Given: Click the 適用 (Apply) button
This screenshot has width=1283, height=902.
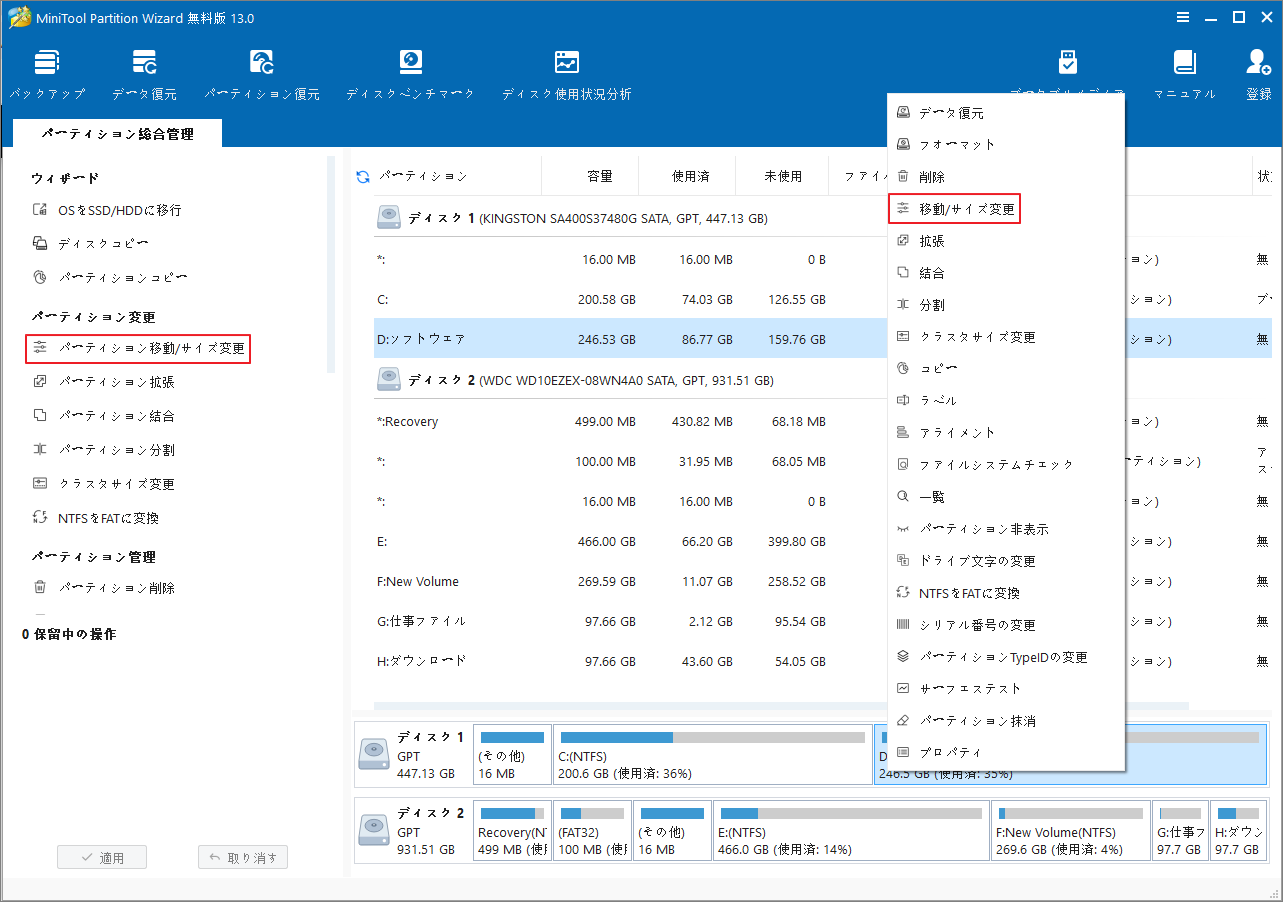Looking at the screenshot, I should tap(101, 856).
